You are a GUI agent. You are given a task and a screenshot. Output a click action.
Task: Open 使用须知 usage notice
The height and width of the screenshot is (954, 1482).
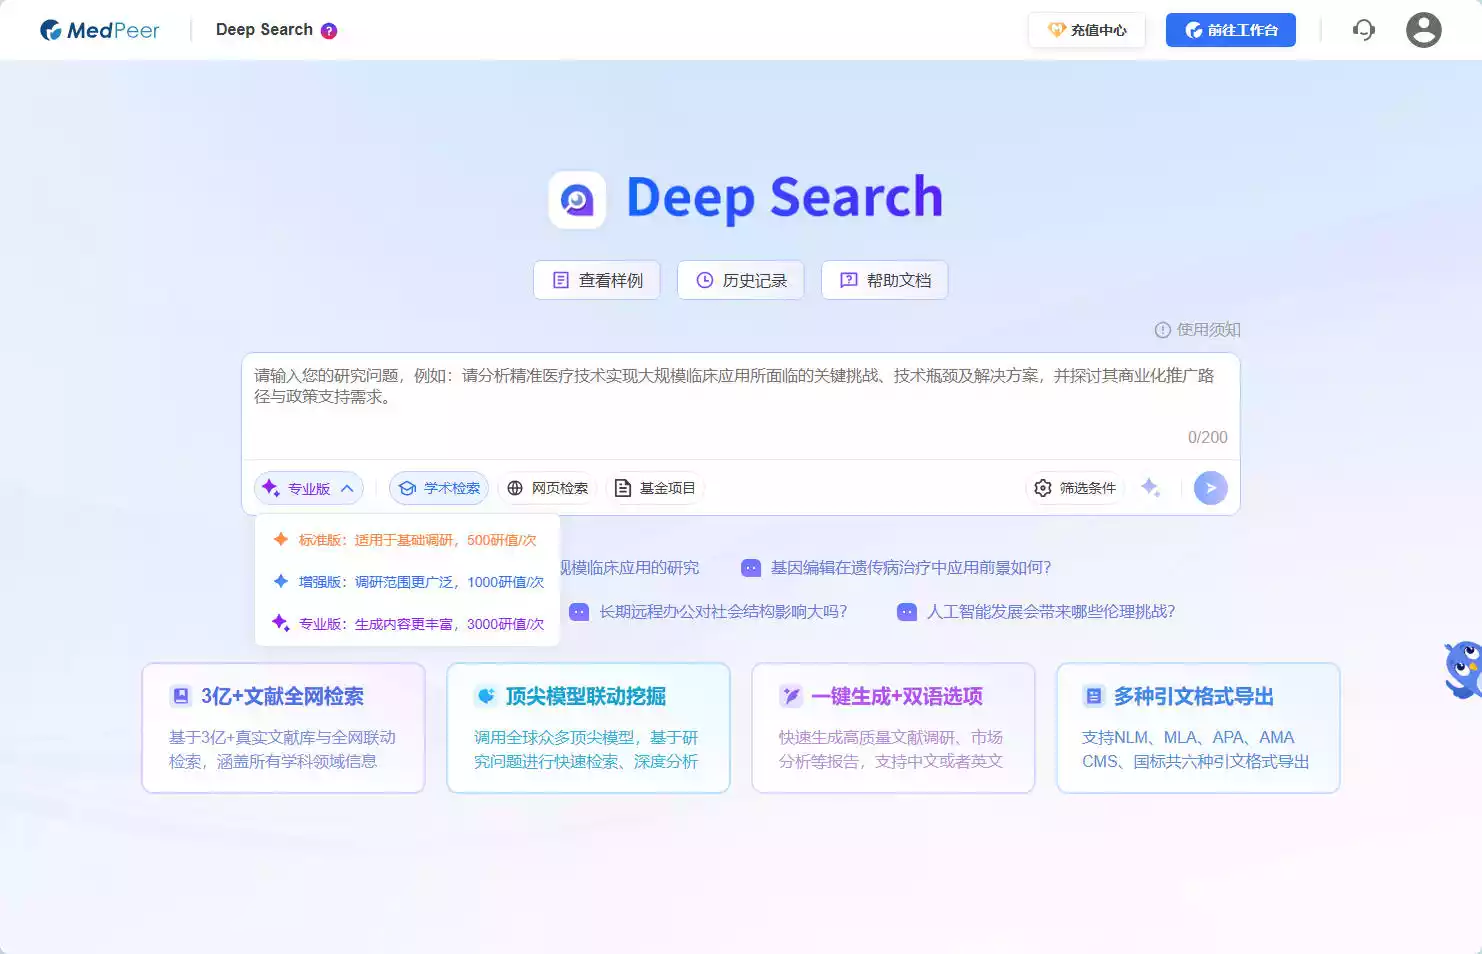(1197, 330)
